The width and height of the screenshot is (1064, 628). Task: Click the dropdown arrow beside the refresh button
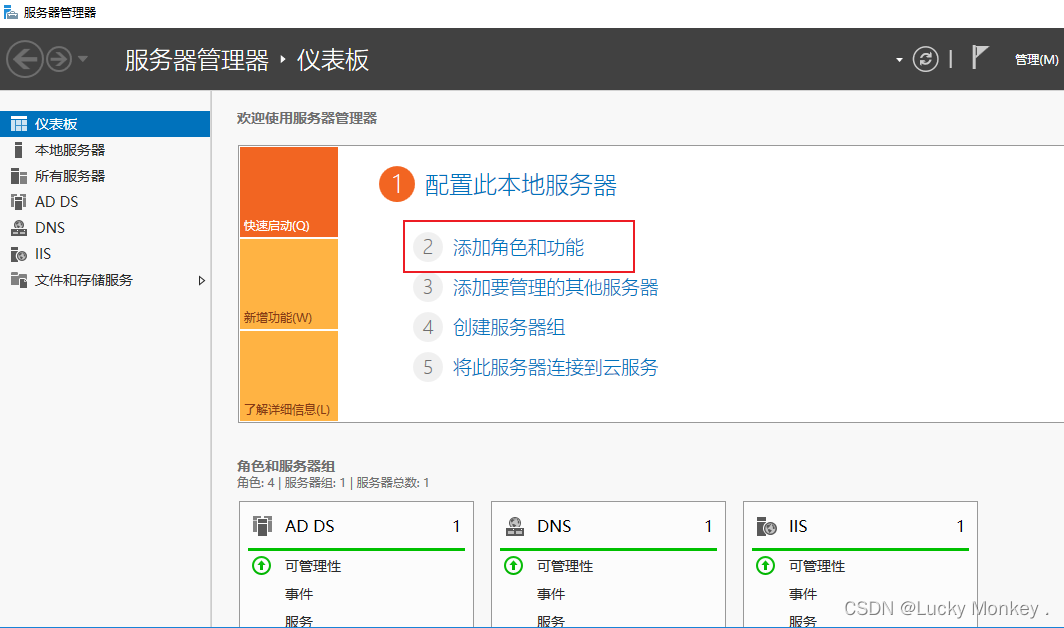(x=898, y=59)
